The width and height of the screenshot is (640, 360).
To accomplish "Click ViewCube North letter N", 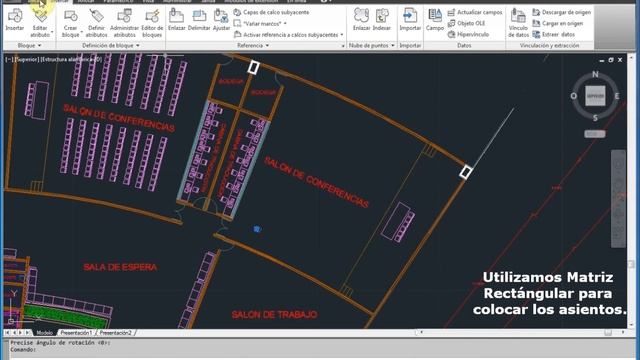I will [x=595, y=74].
